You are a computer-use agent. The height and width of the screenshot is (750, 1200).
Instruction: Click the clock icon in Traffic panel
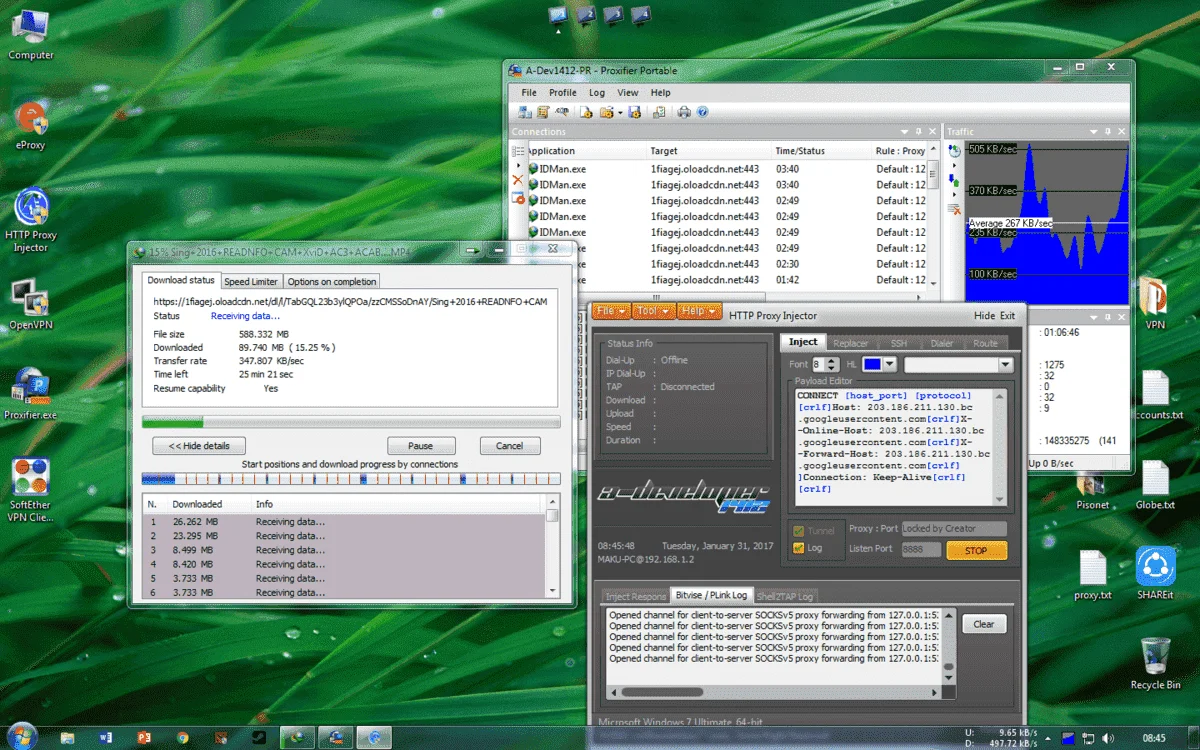click(x=955, y=151)
